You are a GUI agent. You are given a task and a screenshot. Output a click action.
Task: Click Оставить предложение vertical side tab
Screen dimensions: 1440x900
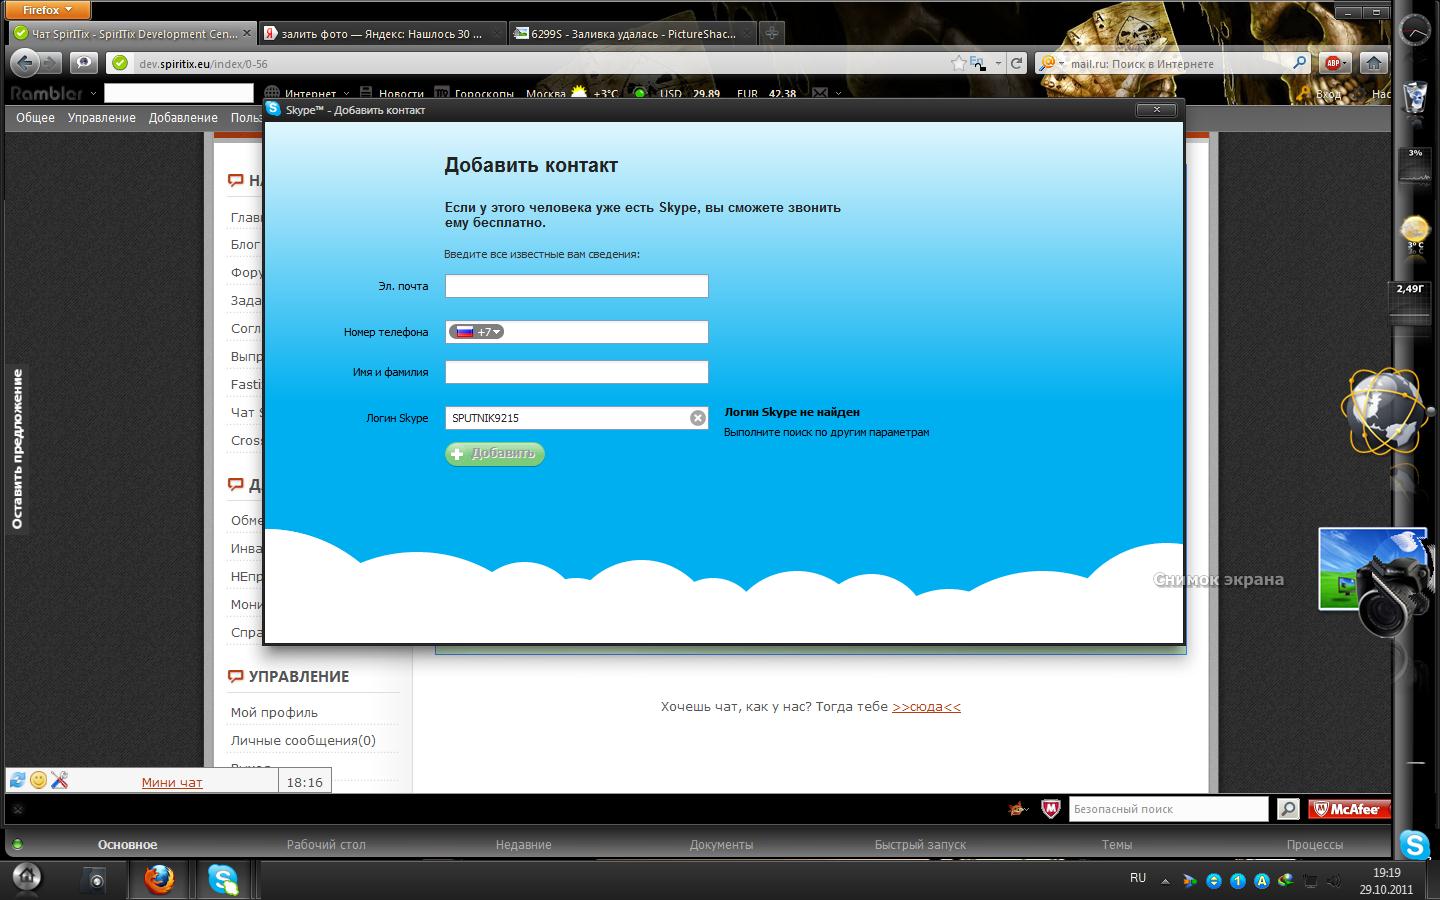(x=17, y=448)
